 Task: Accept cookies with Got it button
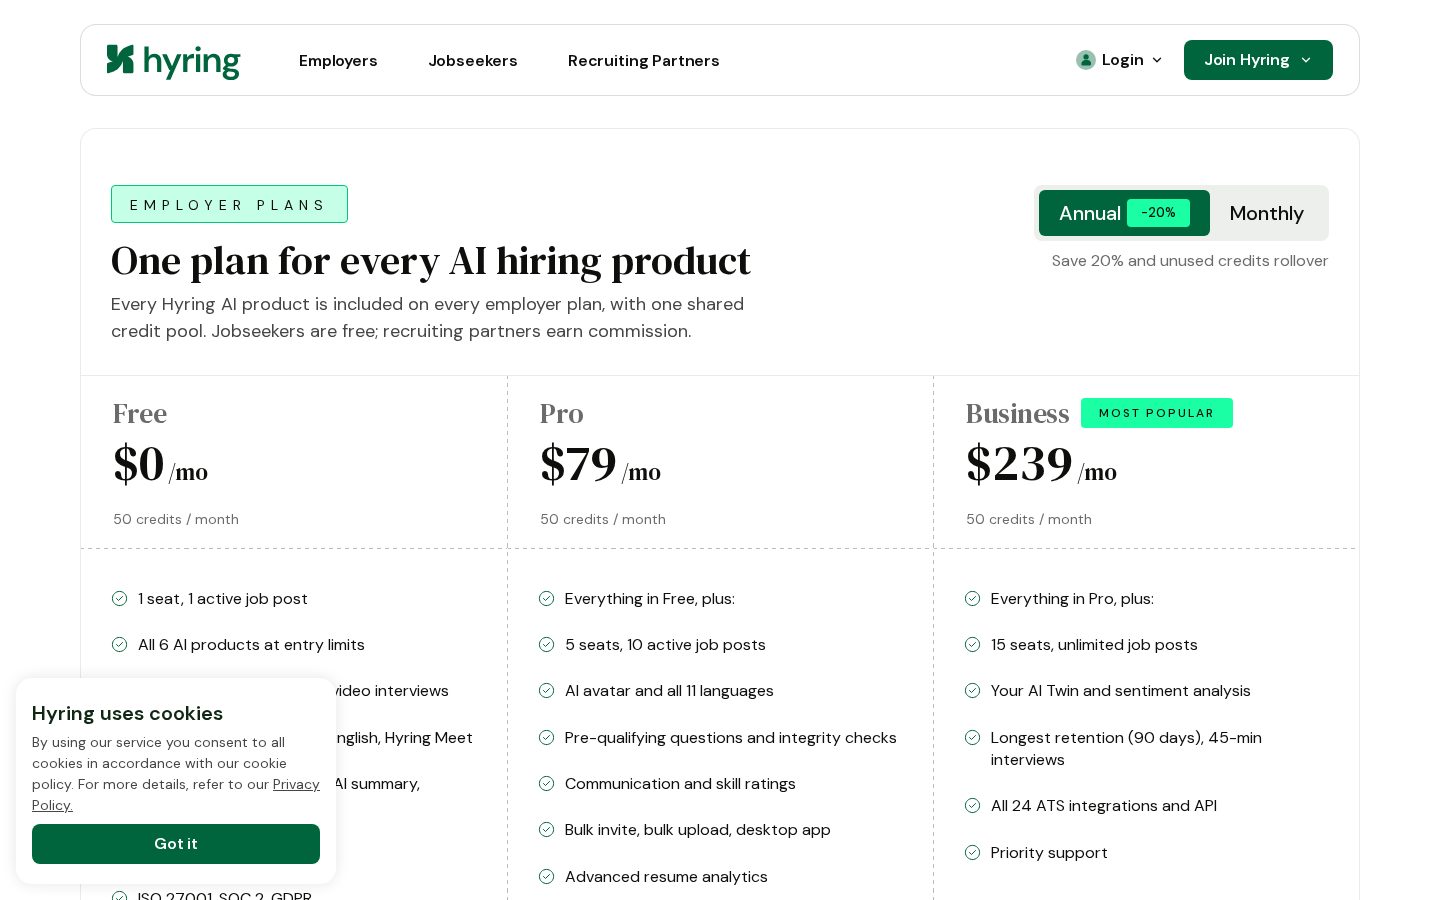[x=176, y=844]
